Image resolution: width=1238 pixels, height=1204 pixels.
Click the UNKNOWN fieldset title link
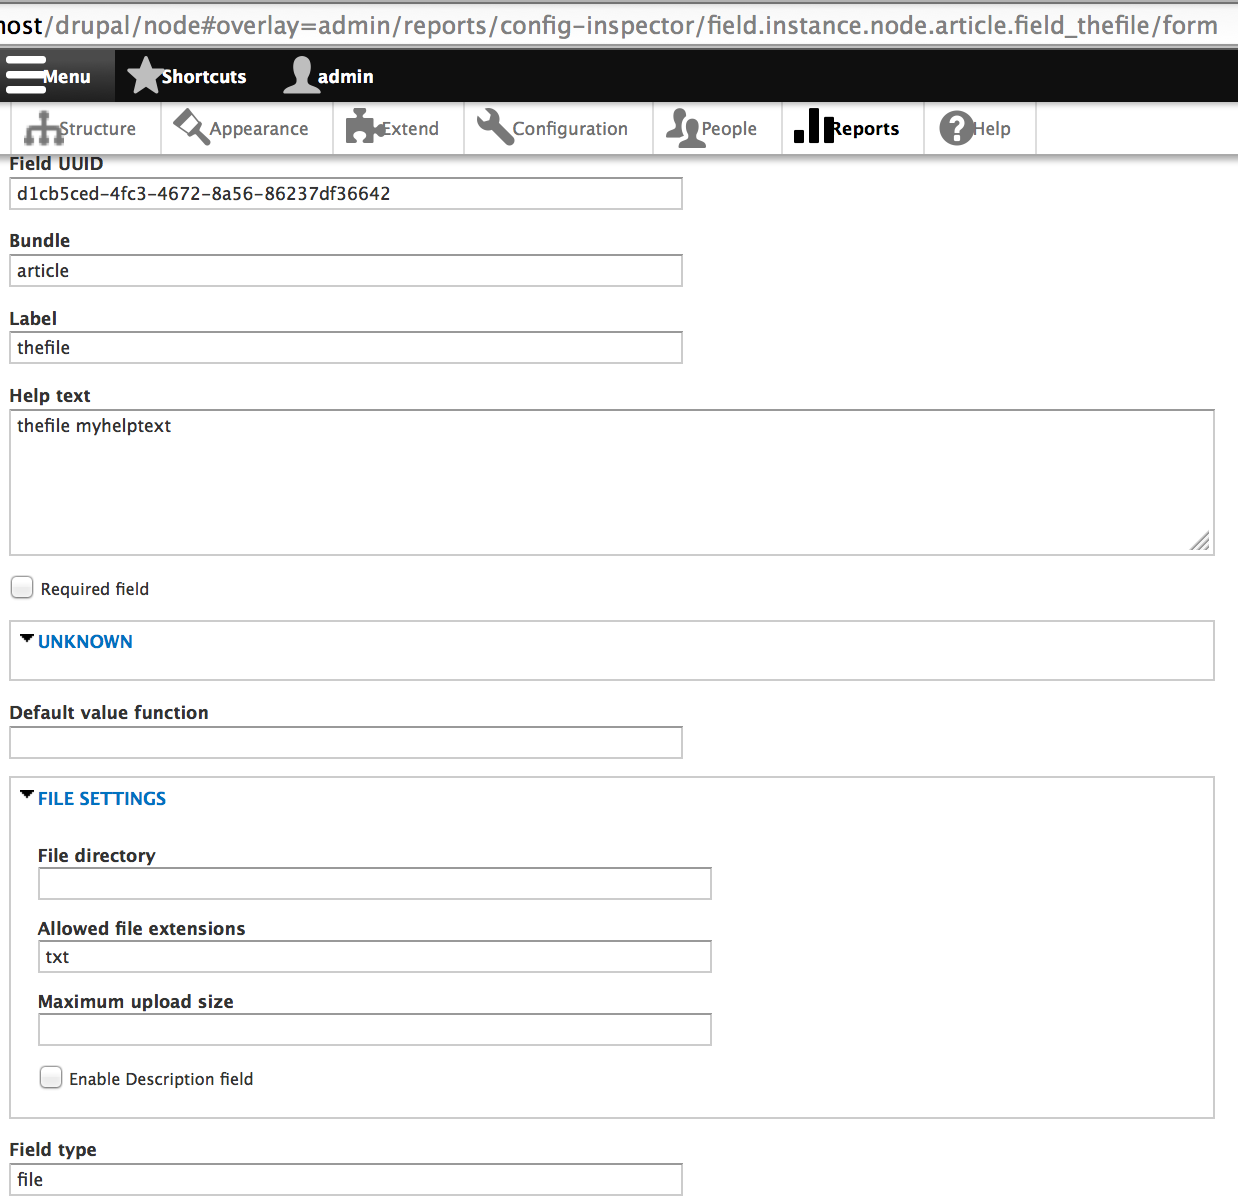[85, 642]
